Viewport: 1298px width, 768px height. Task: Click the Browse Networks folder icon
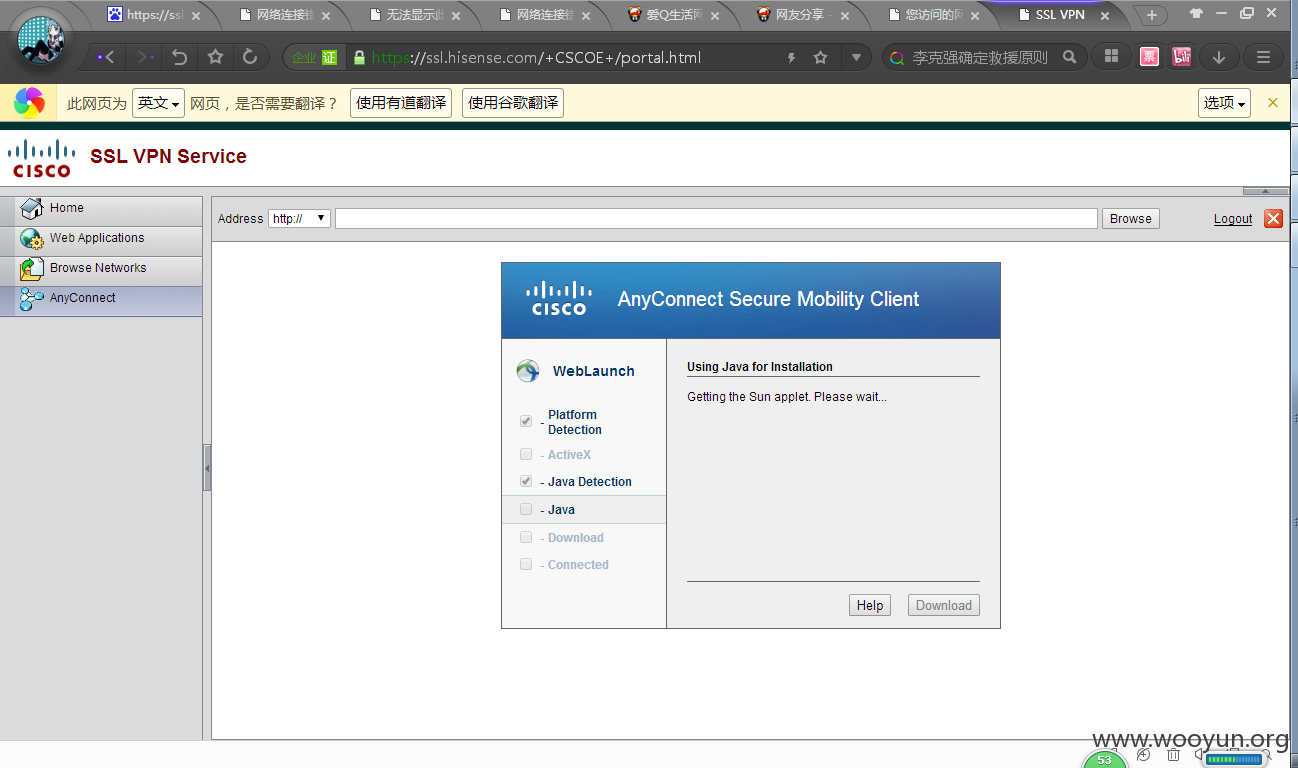click(x=32, y=269)
